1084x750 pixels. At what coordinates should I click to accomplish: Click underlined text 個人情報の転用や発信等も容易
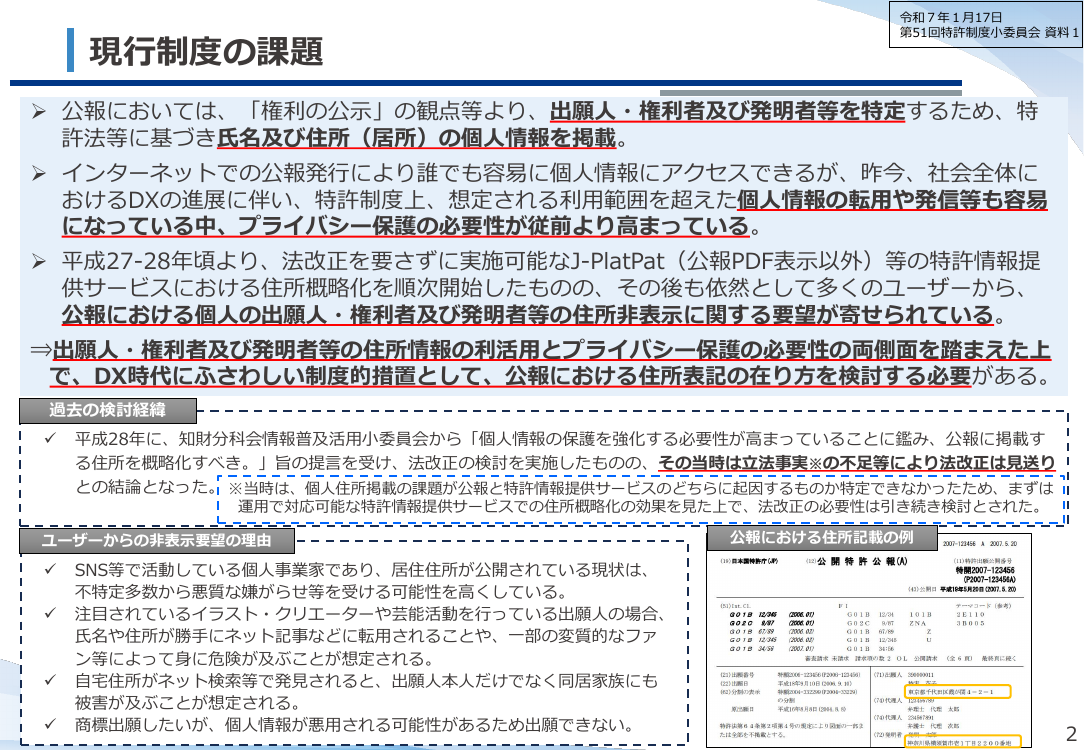892,200
